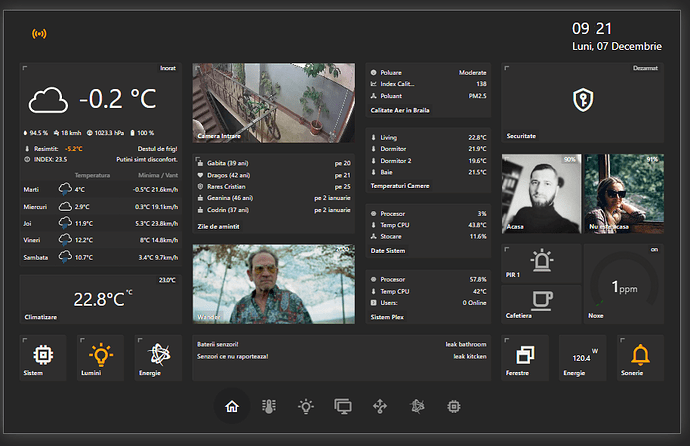Click the orange broadcast signal icon

(40, 34)
